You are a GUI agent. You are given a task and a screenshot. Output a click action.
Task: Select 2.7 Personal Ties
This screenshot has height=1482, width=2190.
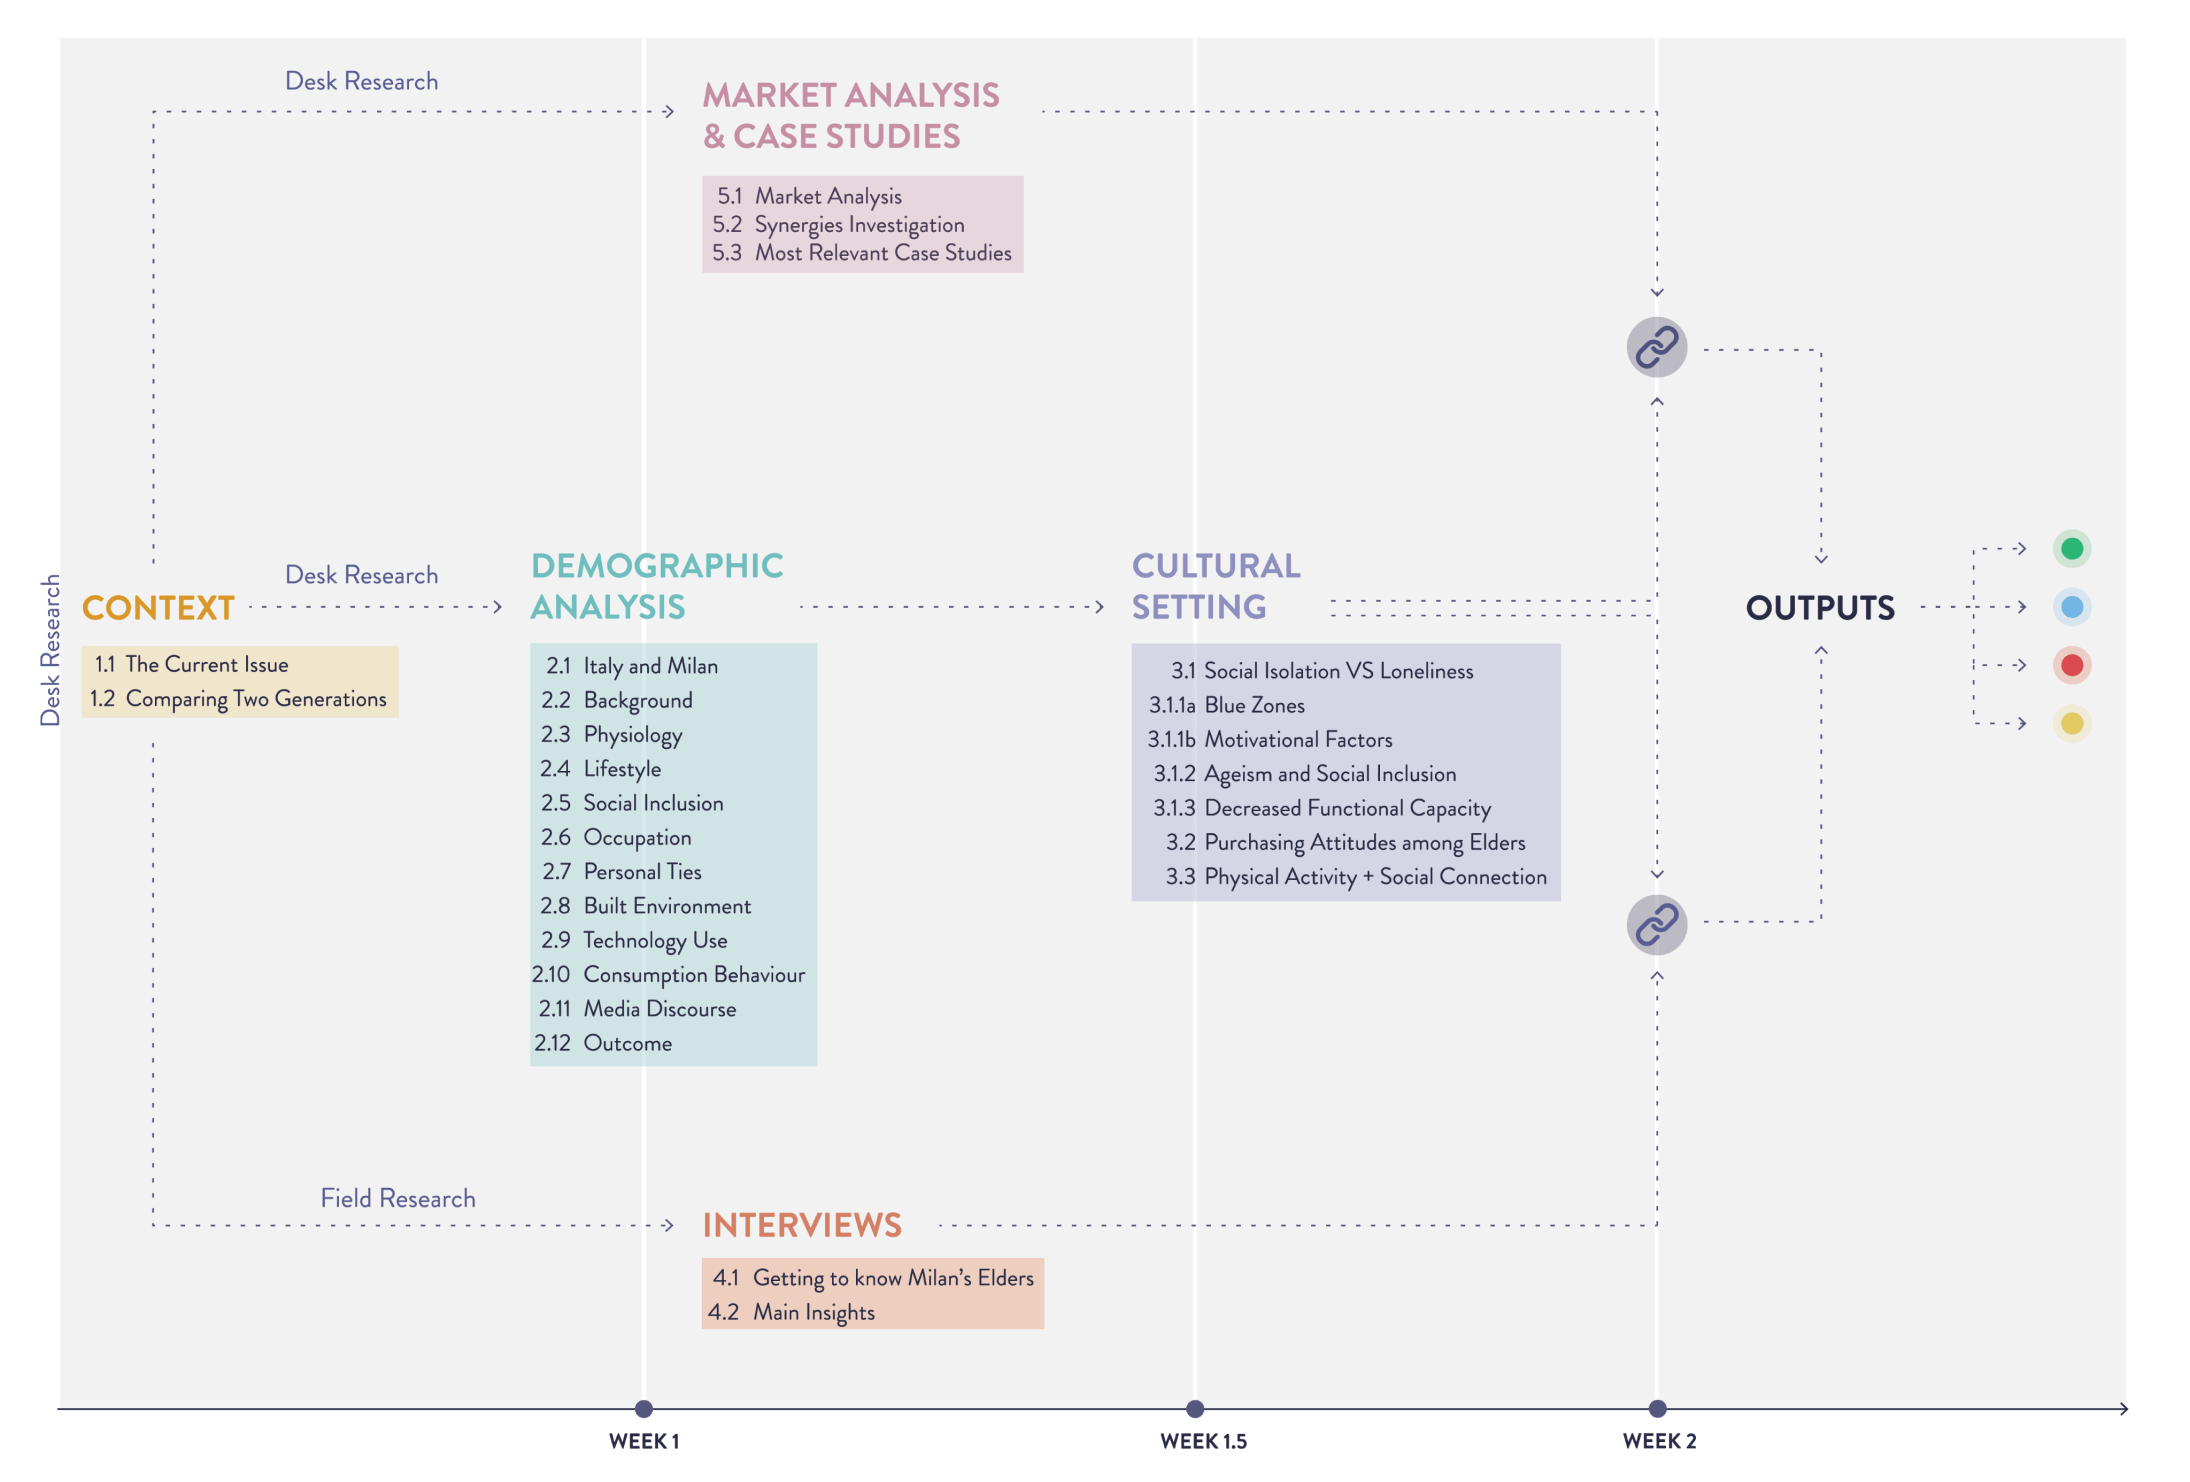[621, 871]
